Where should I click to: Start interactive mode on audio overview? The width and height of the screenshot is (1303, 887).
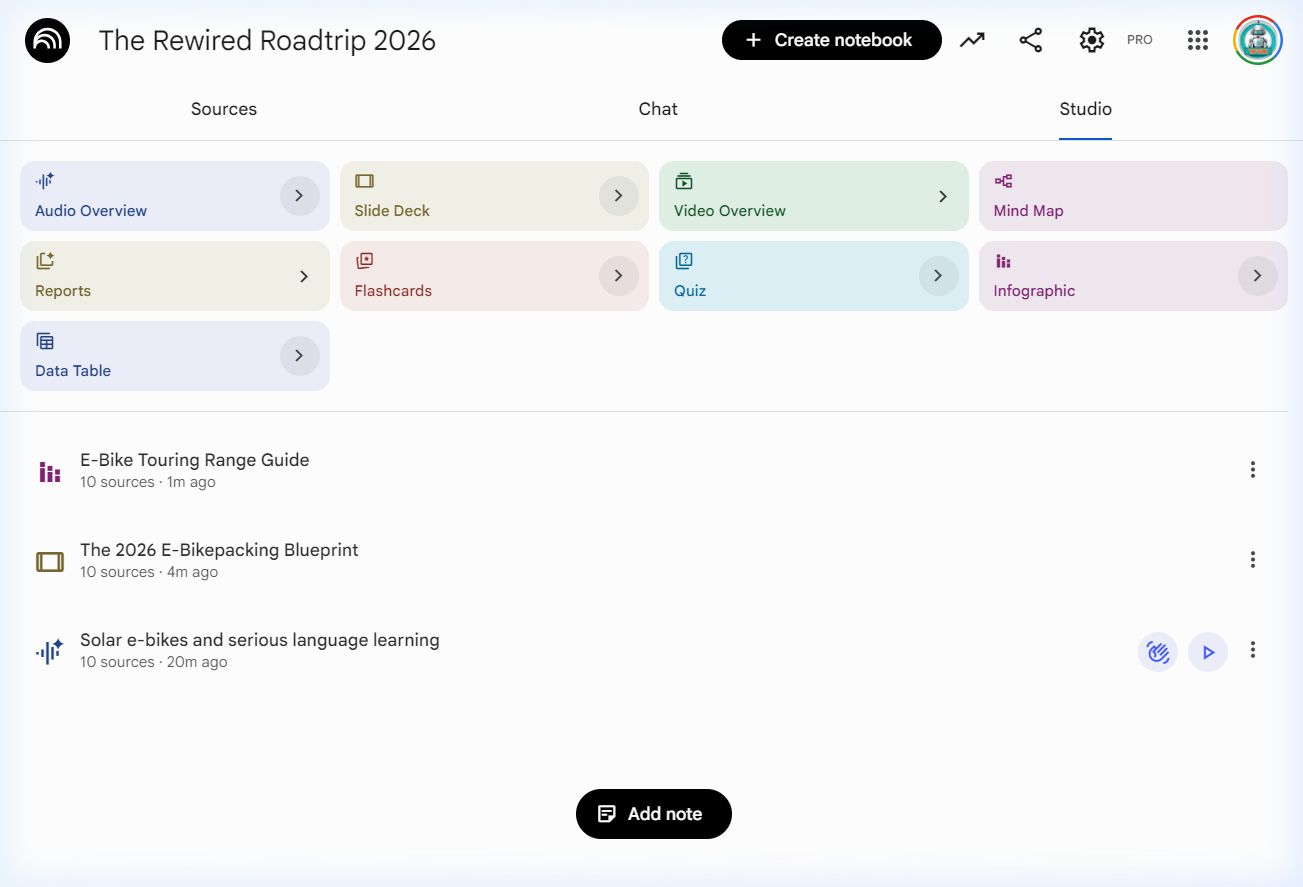1158,652
